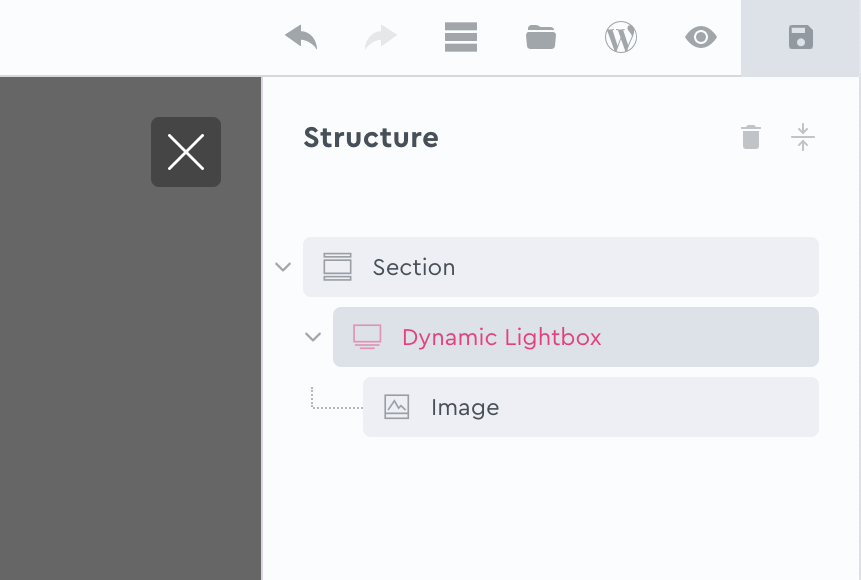861x580 pixels.
Task: Collapse the Section chevron
Action: tap(283, 267)
